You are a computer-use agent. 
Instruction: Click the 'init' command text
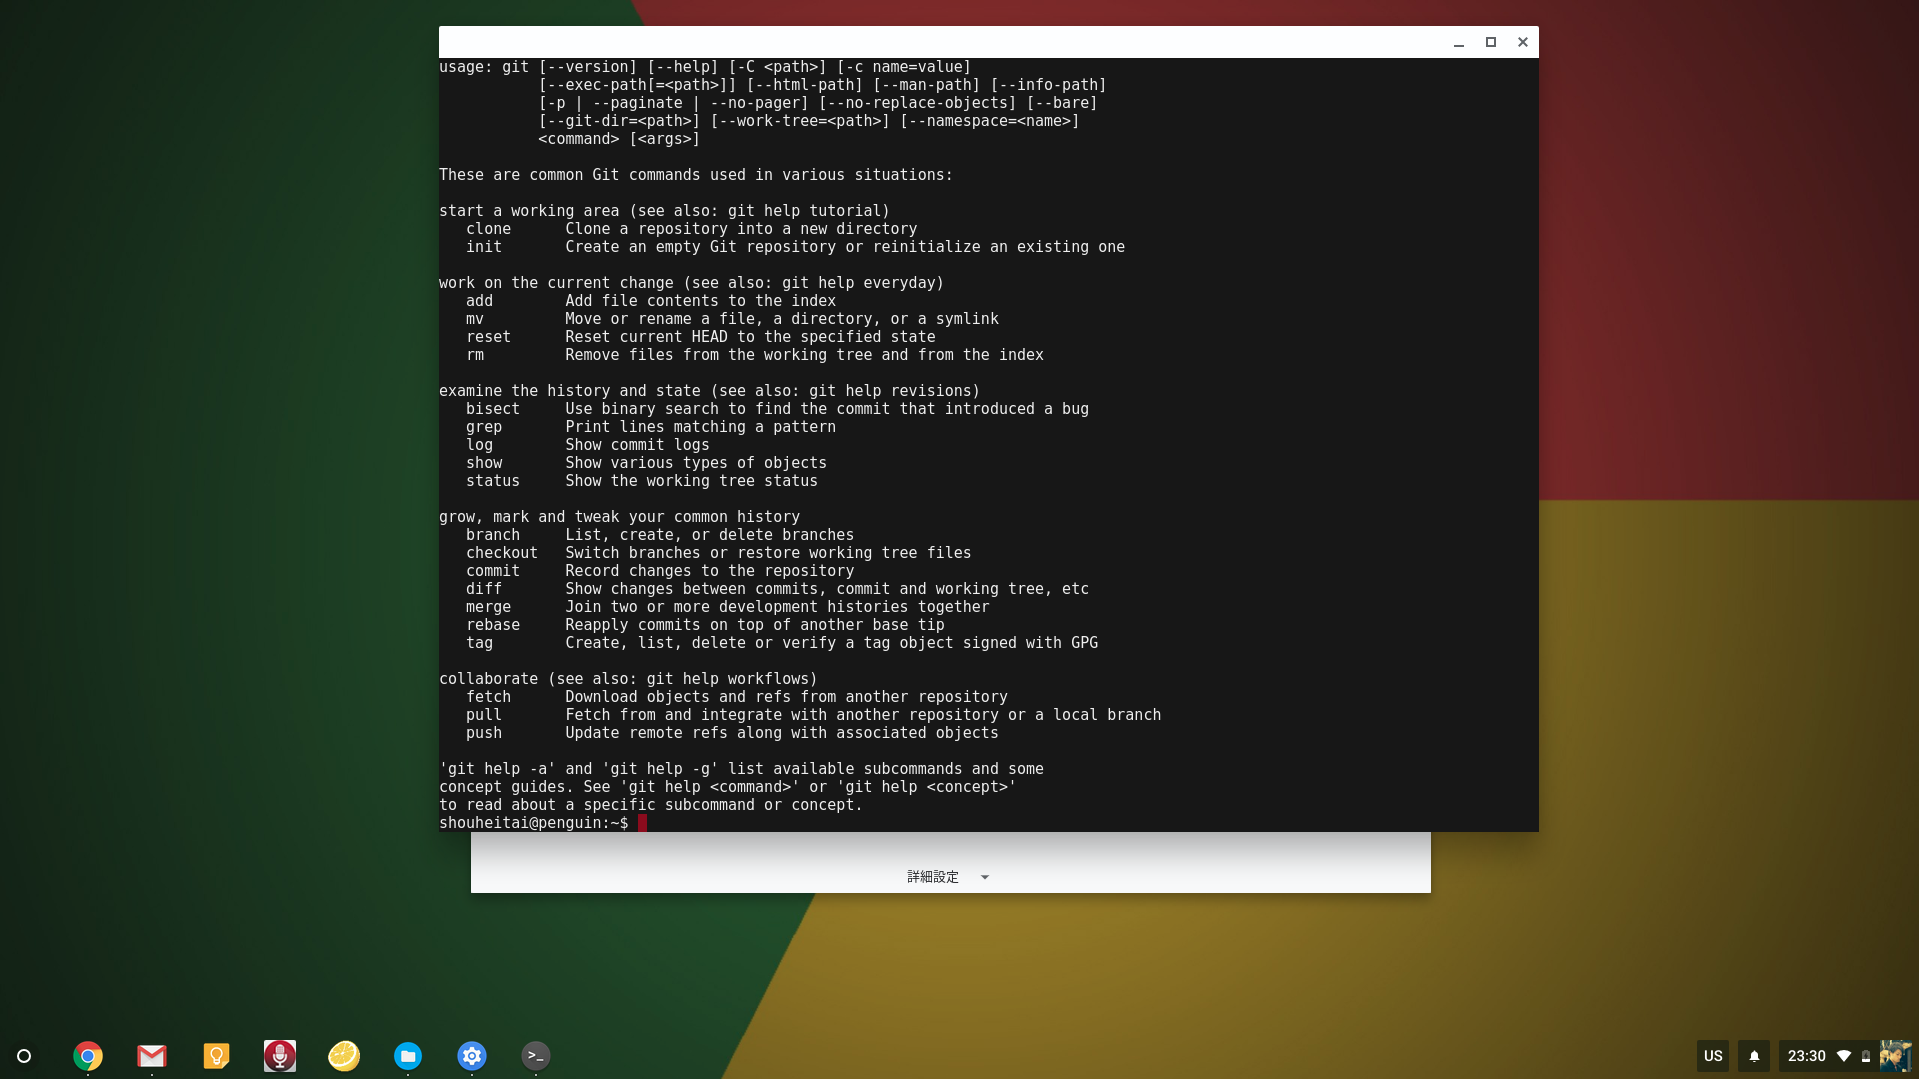point(484,247)
